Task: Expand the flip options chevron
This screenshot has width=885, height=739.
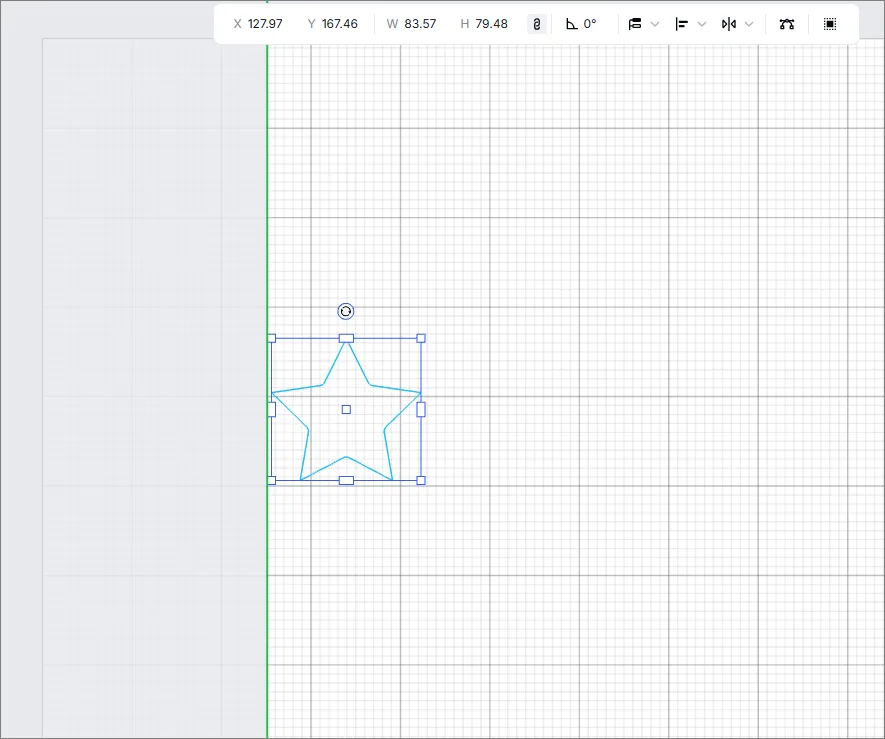Action: coord(749,24)
